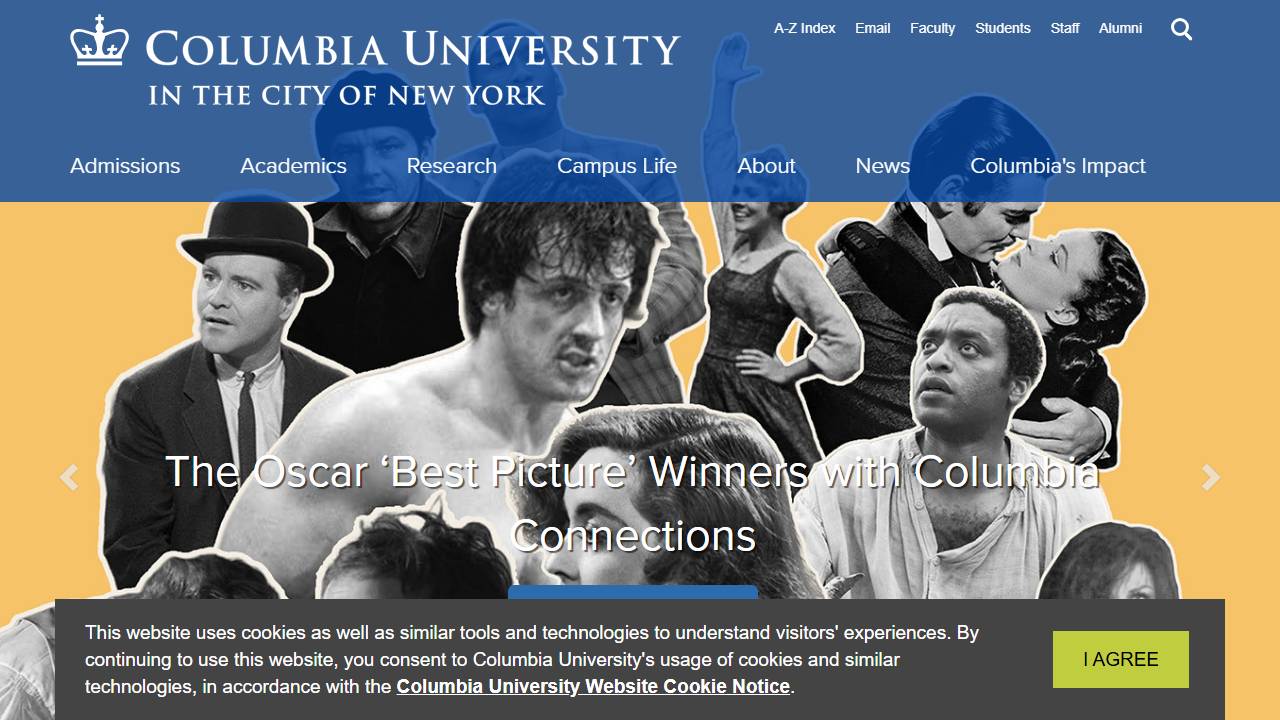1280x720 pixels.
Task: Advance to next carousel slide arrow
Action: pyautogui.click(x=1211, y=478)
